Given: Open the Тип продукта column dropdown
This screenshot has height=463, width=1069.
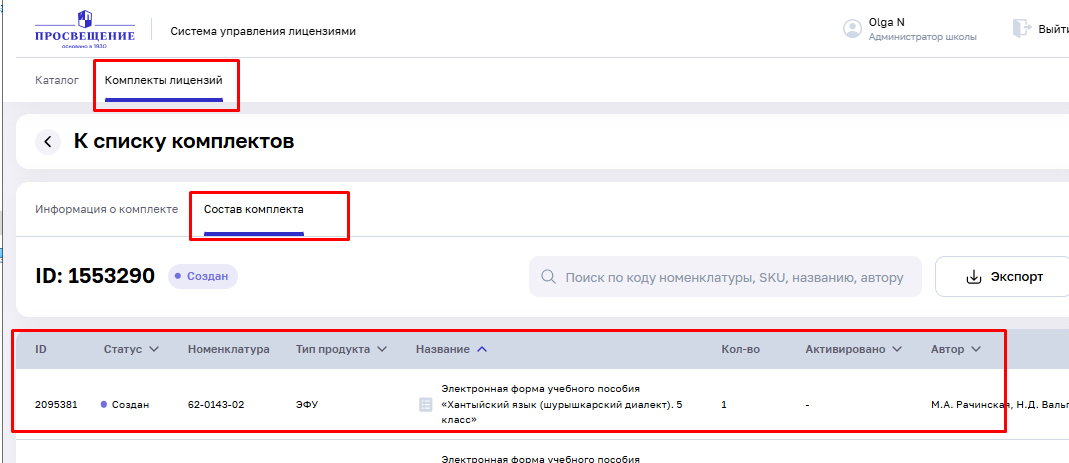Looking at the screenshot, I should pyautogui.click(x=380, y=349).
